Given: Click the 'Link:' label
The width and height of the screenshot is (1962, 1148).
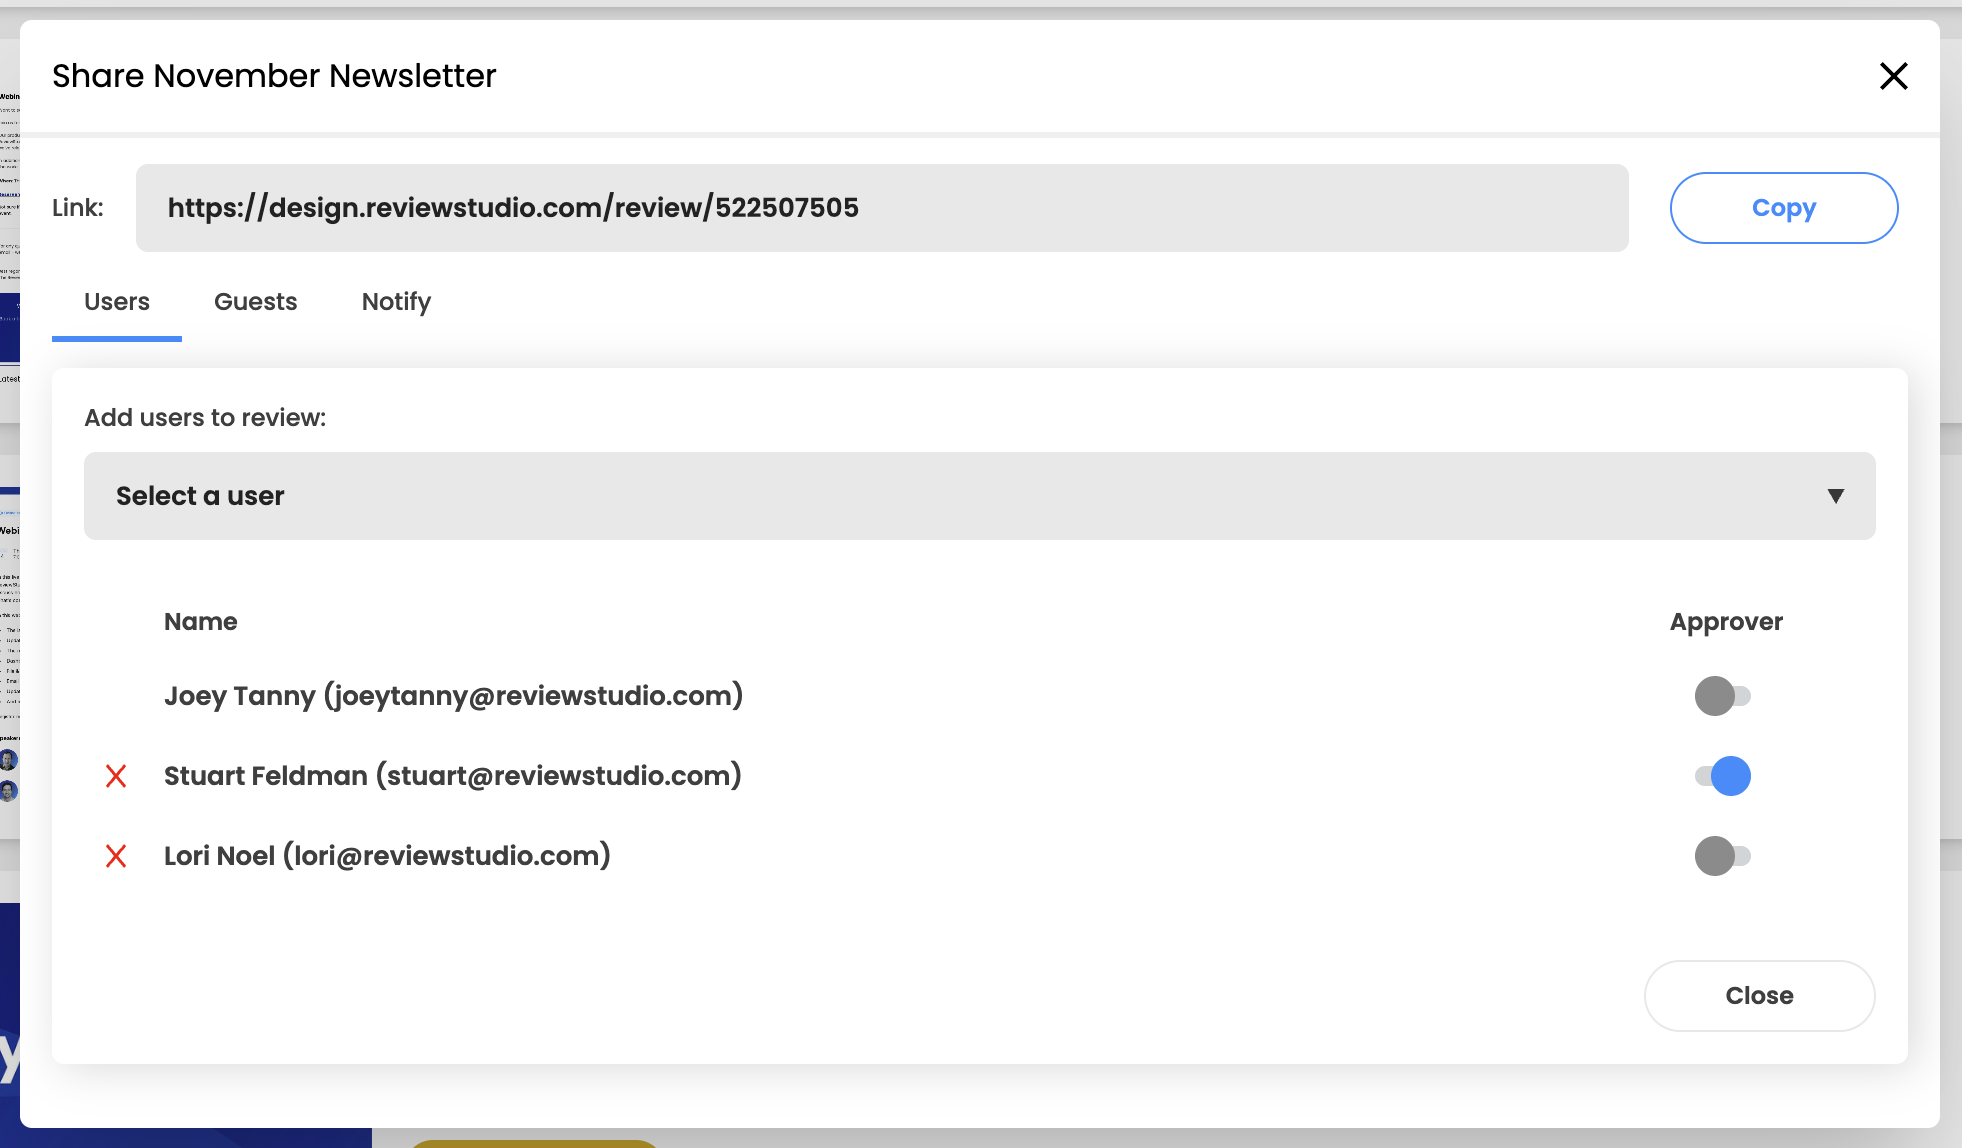Looking at the screenshot, I should (78, 208).
